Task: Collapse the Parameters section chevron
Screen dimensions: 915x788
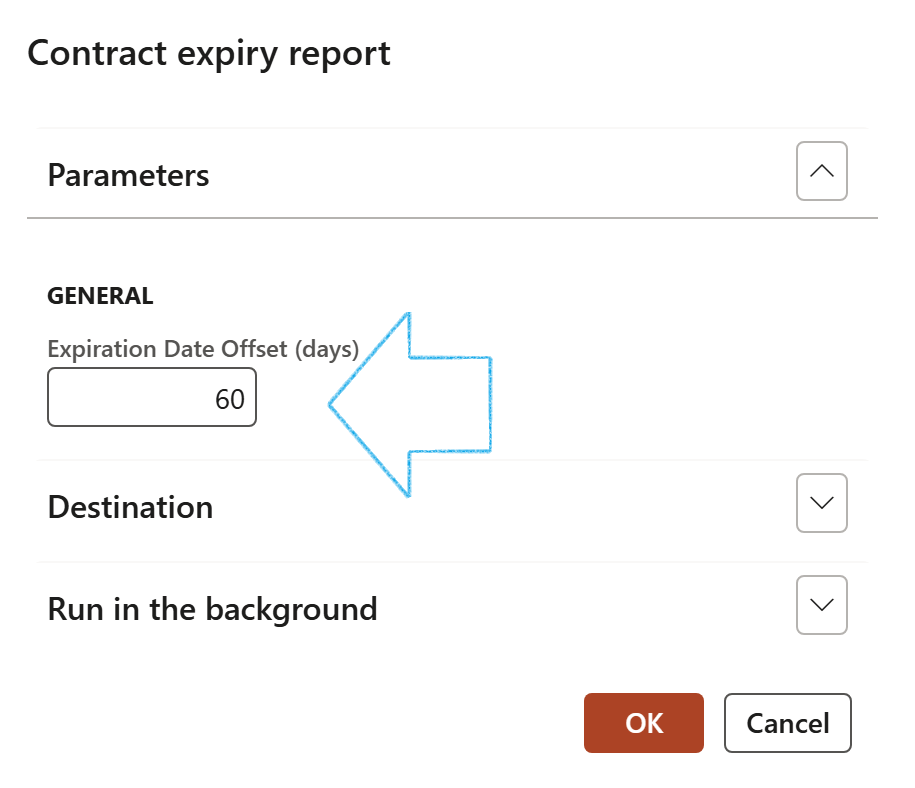Action: point(821,172)
